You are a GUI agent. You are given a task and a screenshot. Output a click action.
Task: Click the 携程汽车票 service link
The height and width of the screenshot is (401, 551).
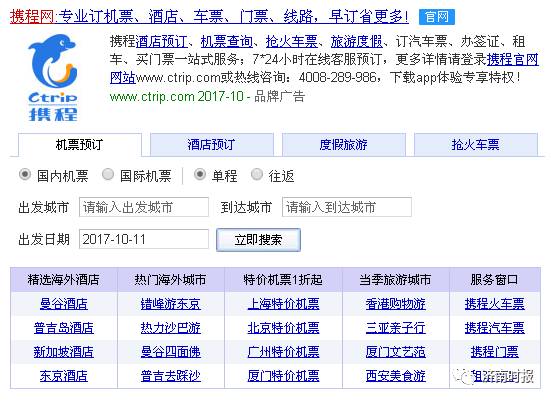point(495,328)
